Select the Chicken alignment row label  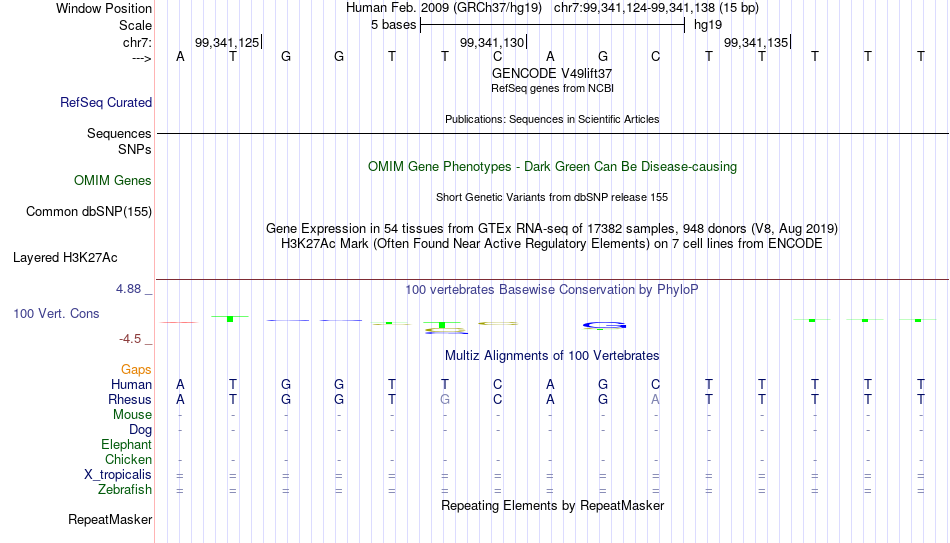[x=128, y=460]
